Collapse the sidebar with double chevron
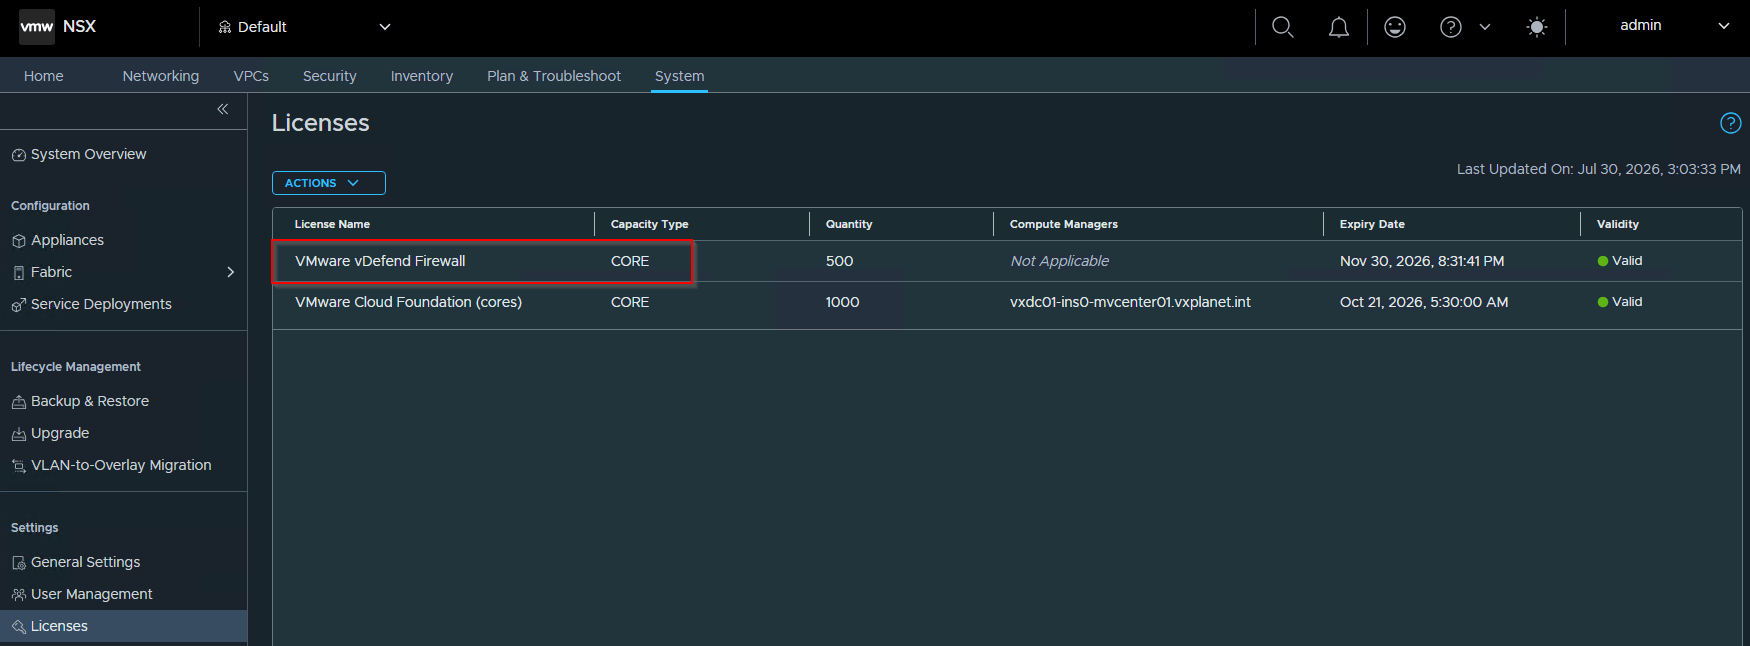The width and height of the screenshot is (1750, 646). (223, 109)
